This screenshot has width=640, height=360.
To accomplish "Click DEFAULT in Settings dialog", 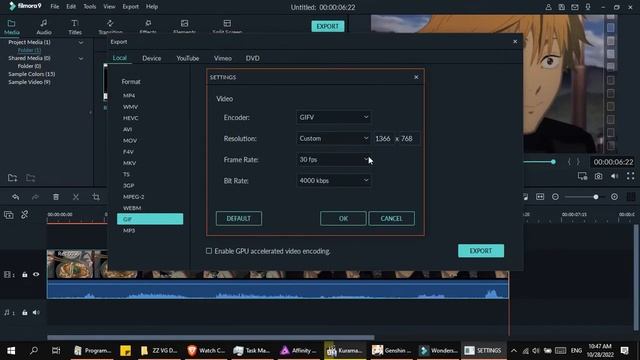I will (x=239, y=218).
